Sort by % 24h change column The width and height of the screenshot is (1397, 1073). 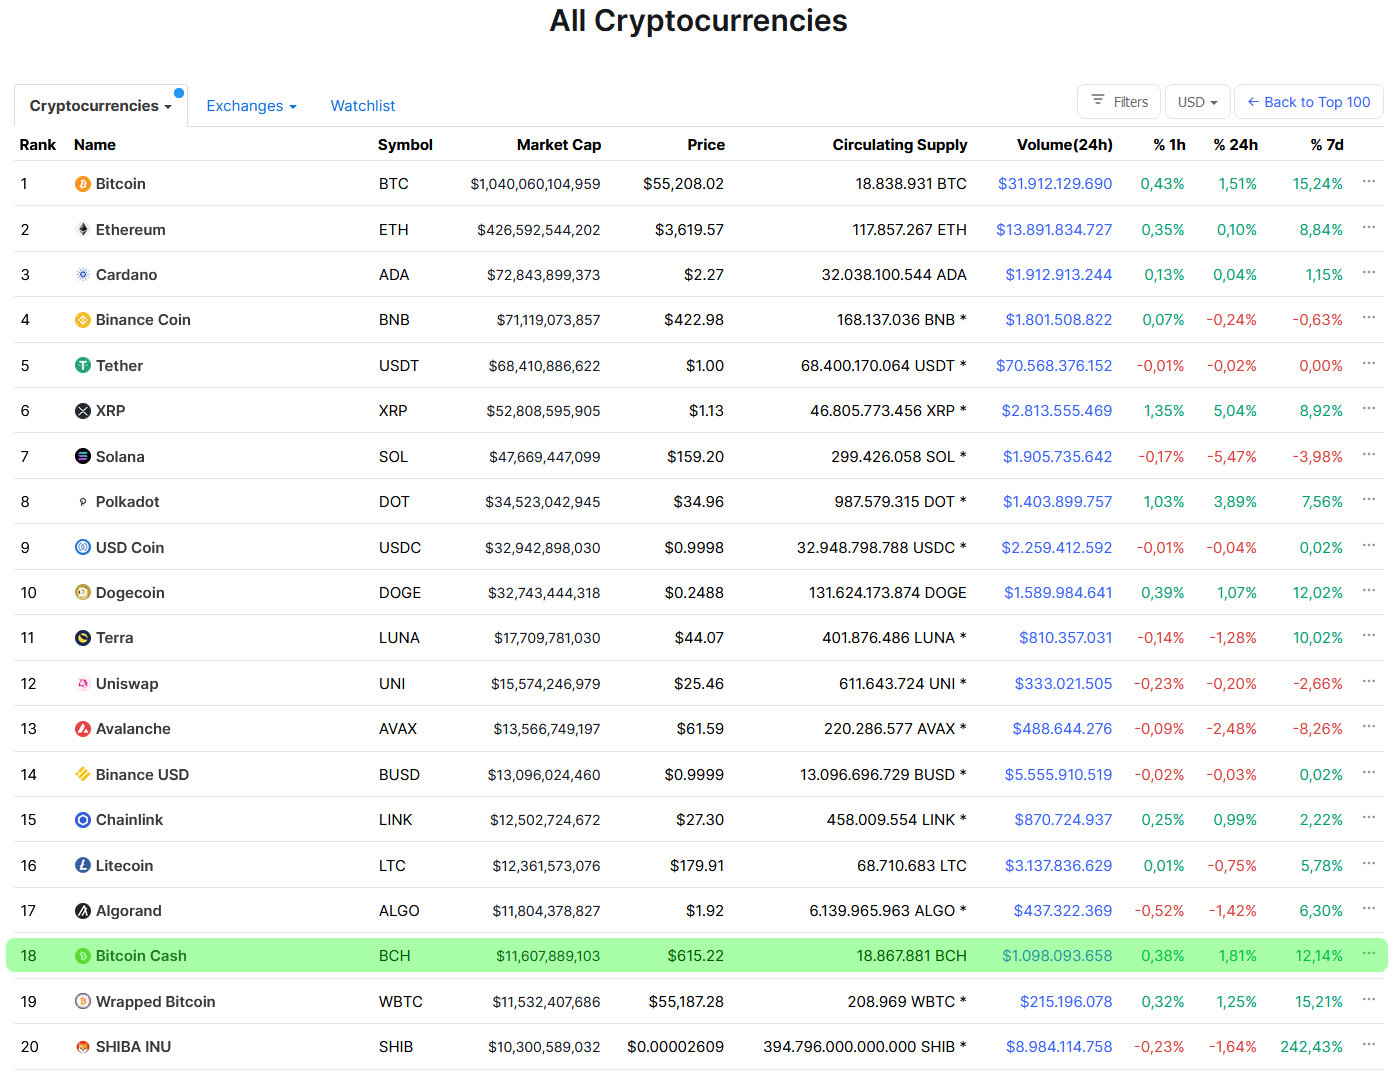[x=1236, y=145]
